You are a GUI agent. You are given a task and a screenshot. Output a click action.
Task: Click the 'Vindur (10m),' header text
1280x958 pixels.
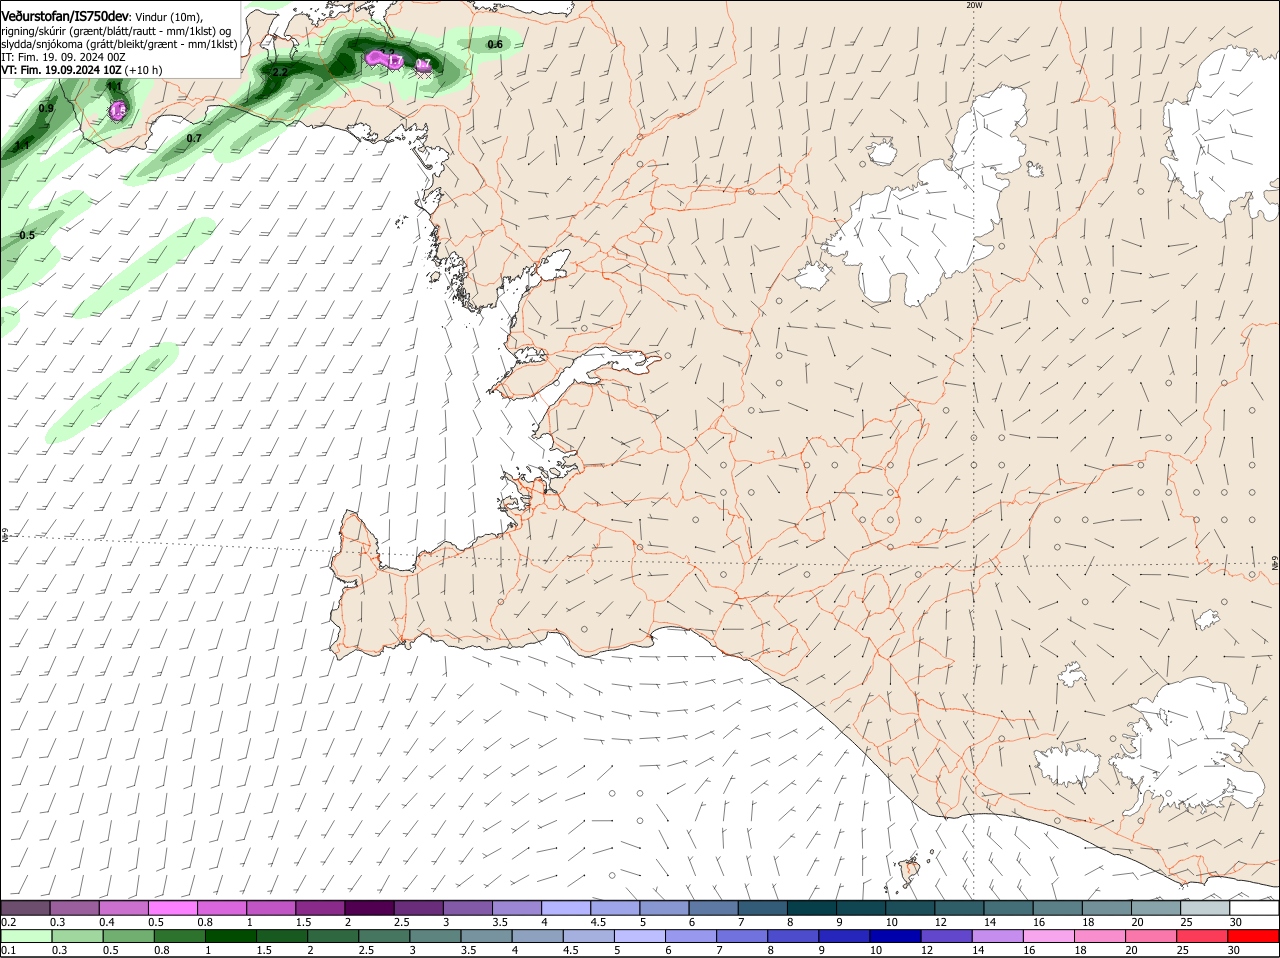coord(168,17)
